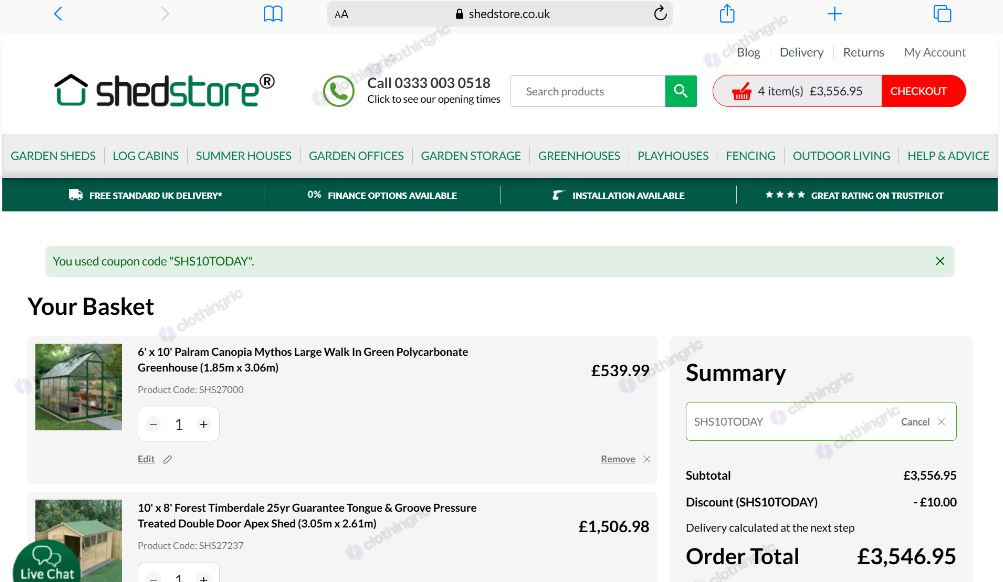Click the Palram greenhouse thumbnail

pyautogui.click(x=78, y=387)
